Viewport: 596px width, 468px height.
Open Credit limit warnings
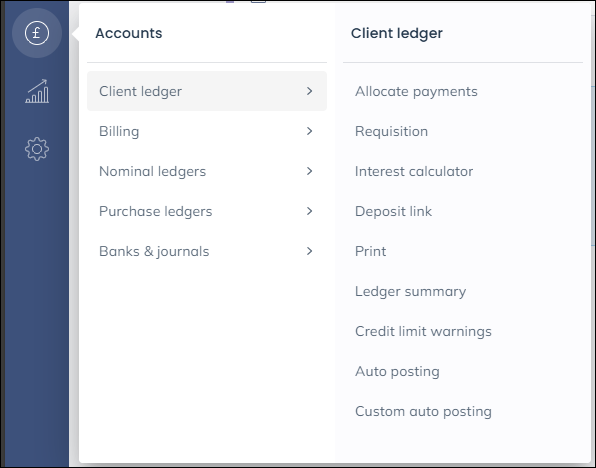pyautogui.click(x=423, y=332)
